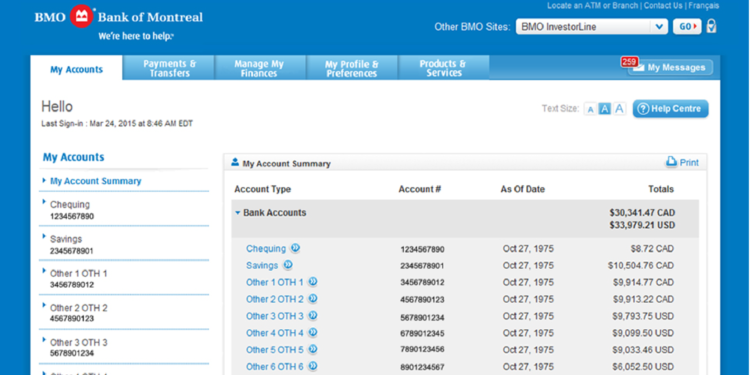The image size is (750, 375).
Task: Open the Manage My Finances tab
Action: (259, 68)
